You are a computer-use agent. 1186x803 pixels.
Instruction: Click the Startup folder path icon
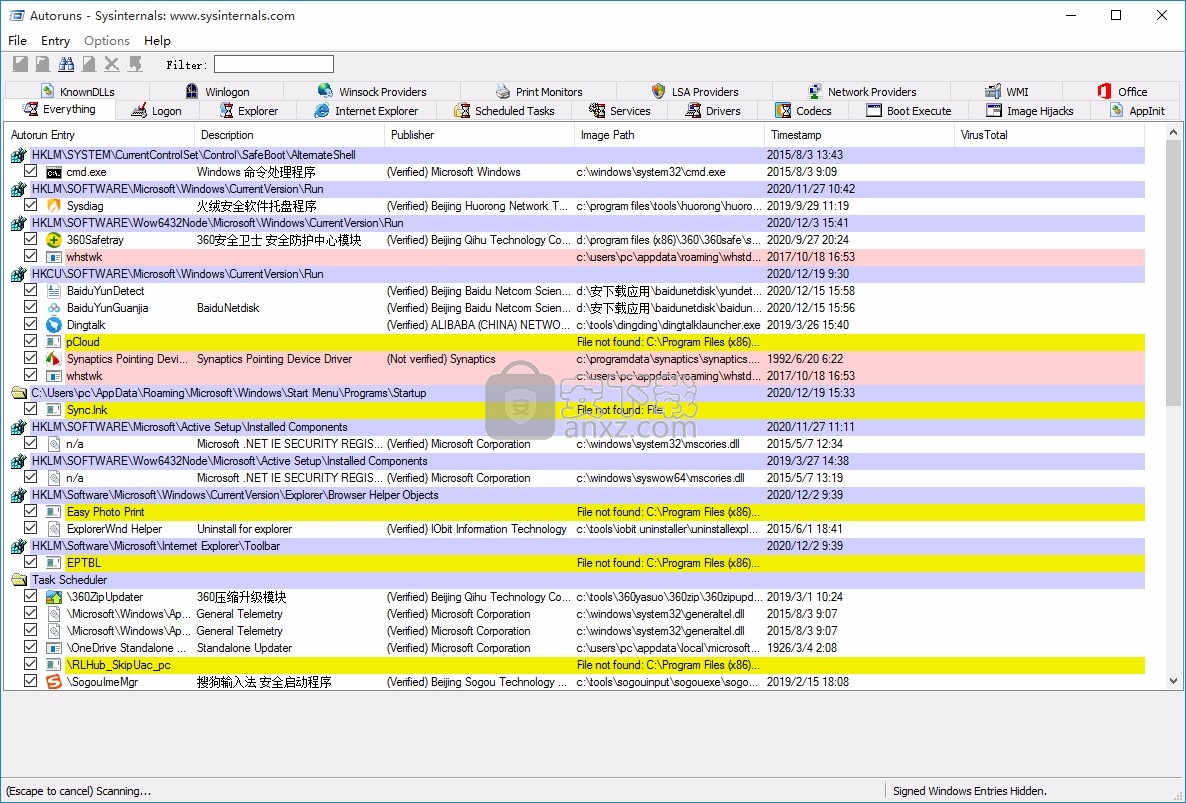[x=19, y=393]
